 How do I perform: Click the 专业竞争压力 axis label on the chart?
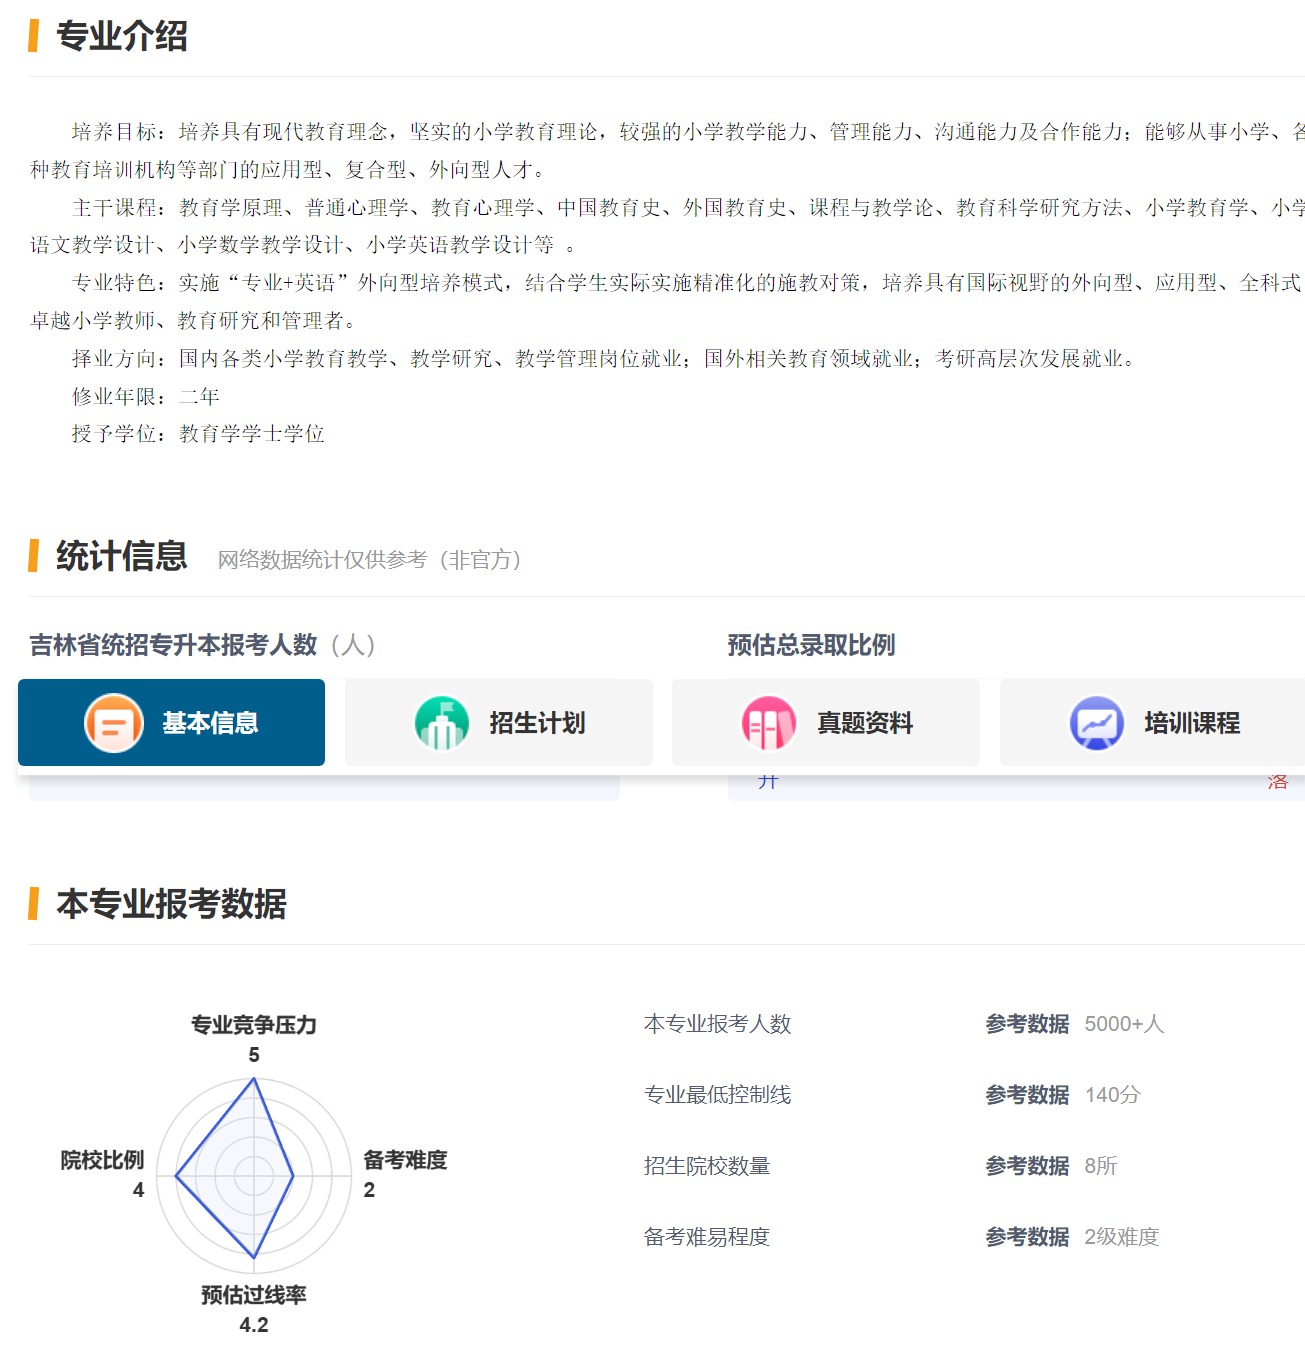254,1026
